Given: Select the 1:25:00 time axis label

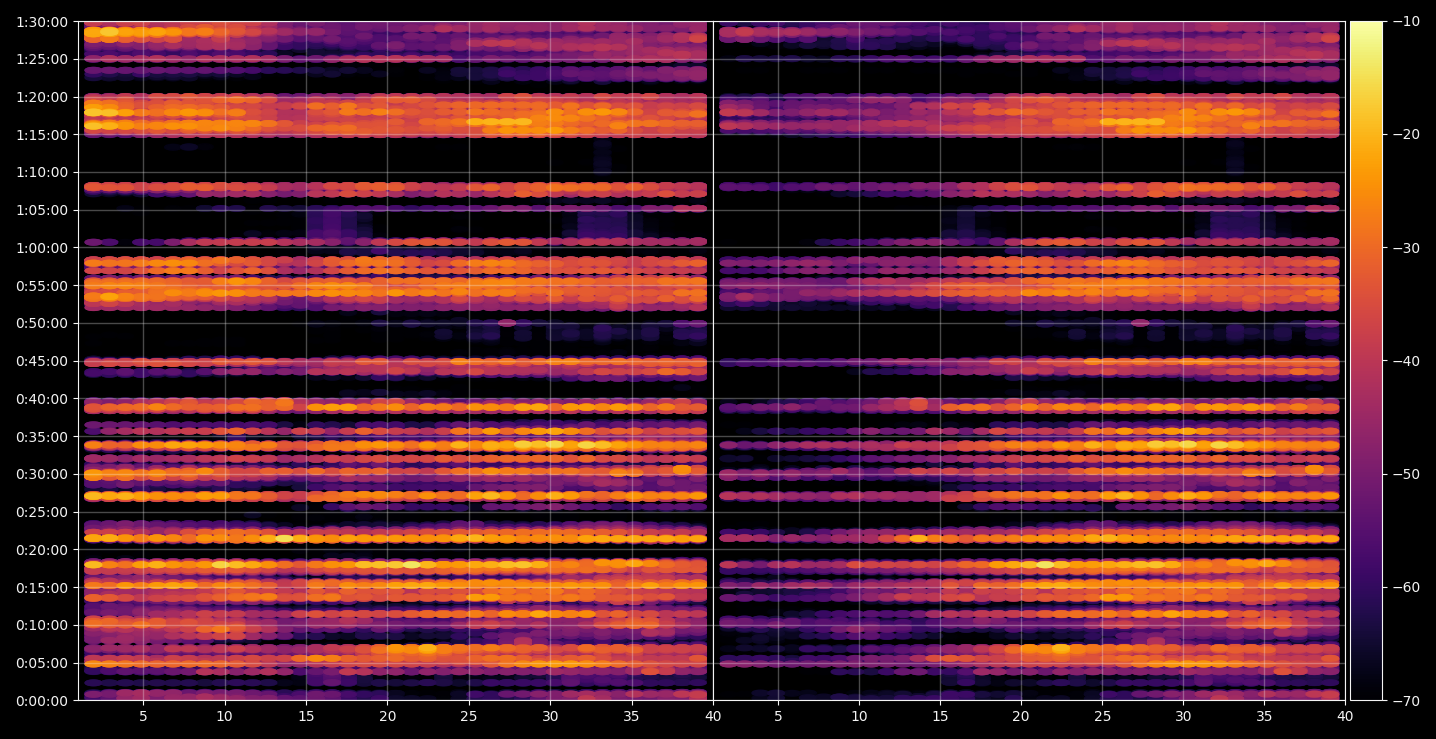Looking at the screenshot, I should [x=42, y=59].
